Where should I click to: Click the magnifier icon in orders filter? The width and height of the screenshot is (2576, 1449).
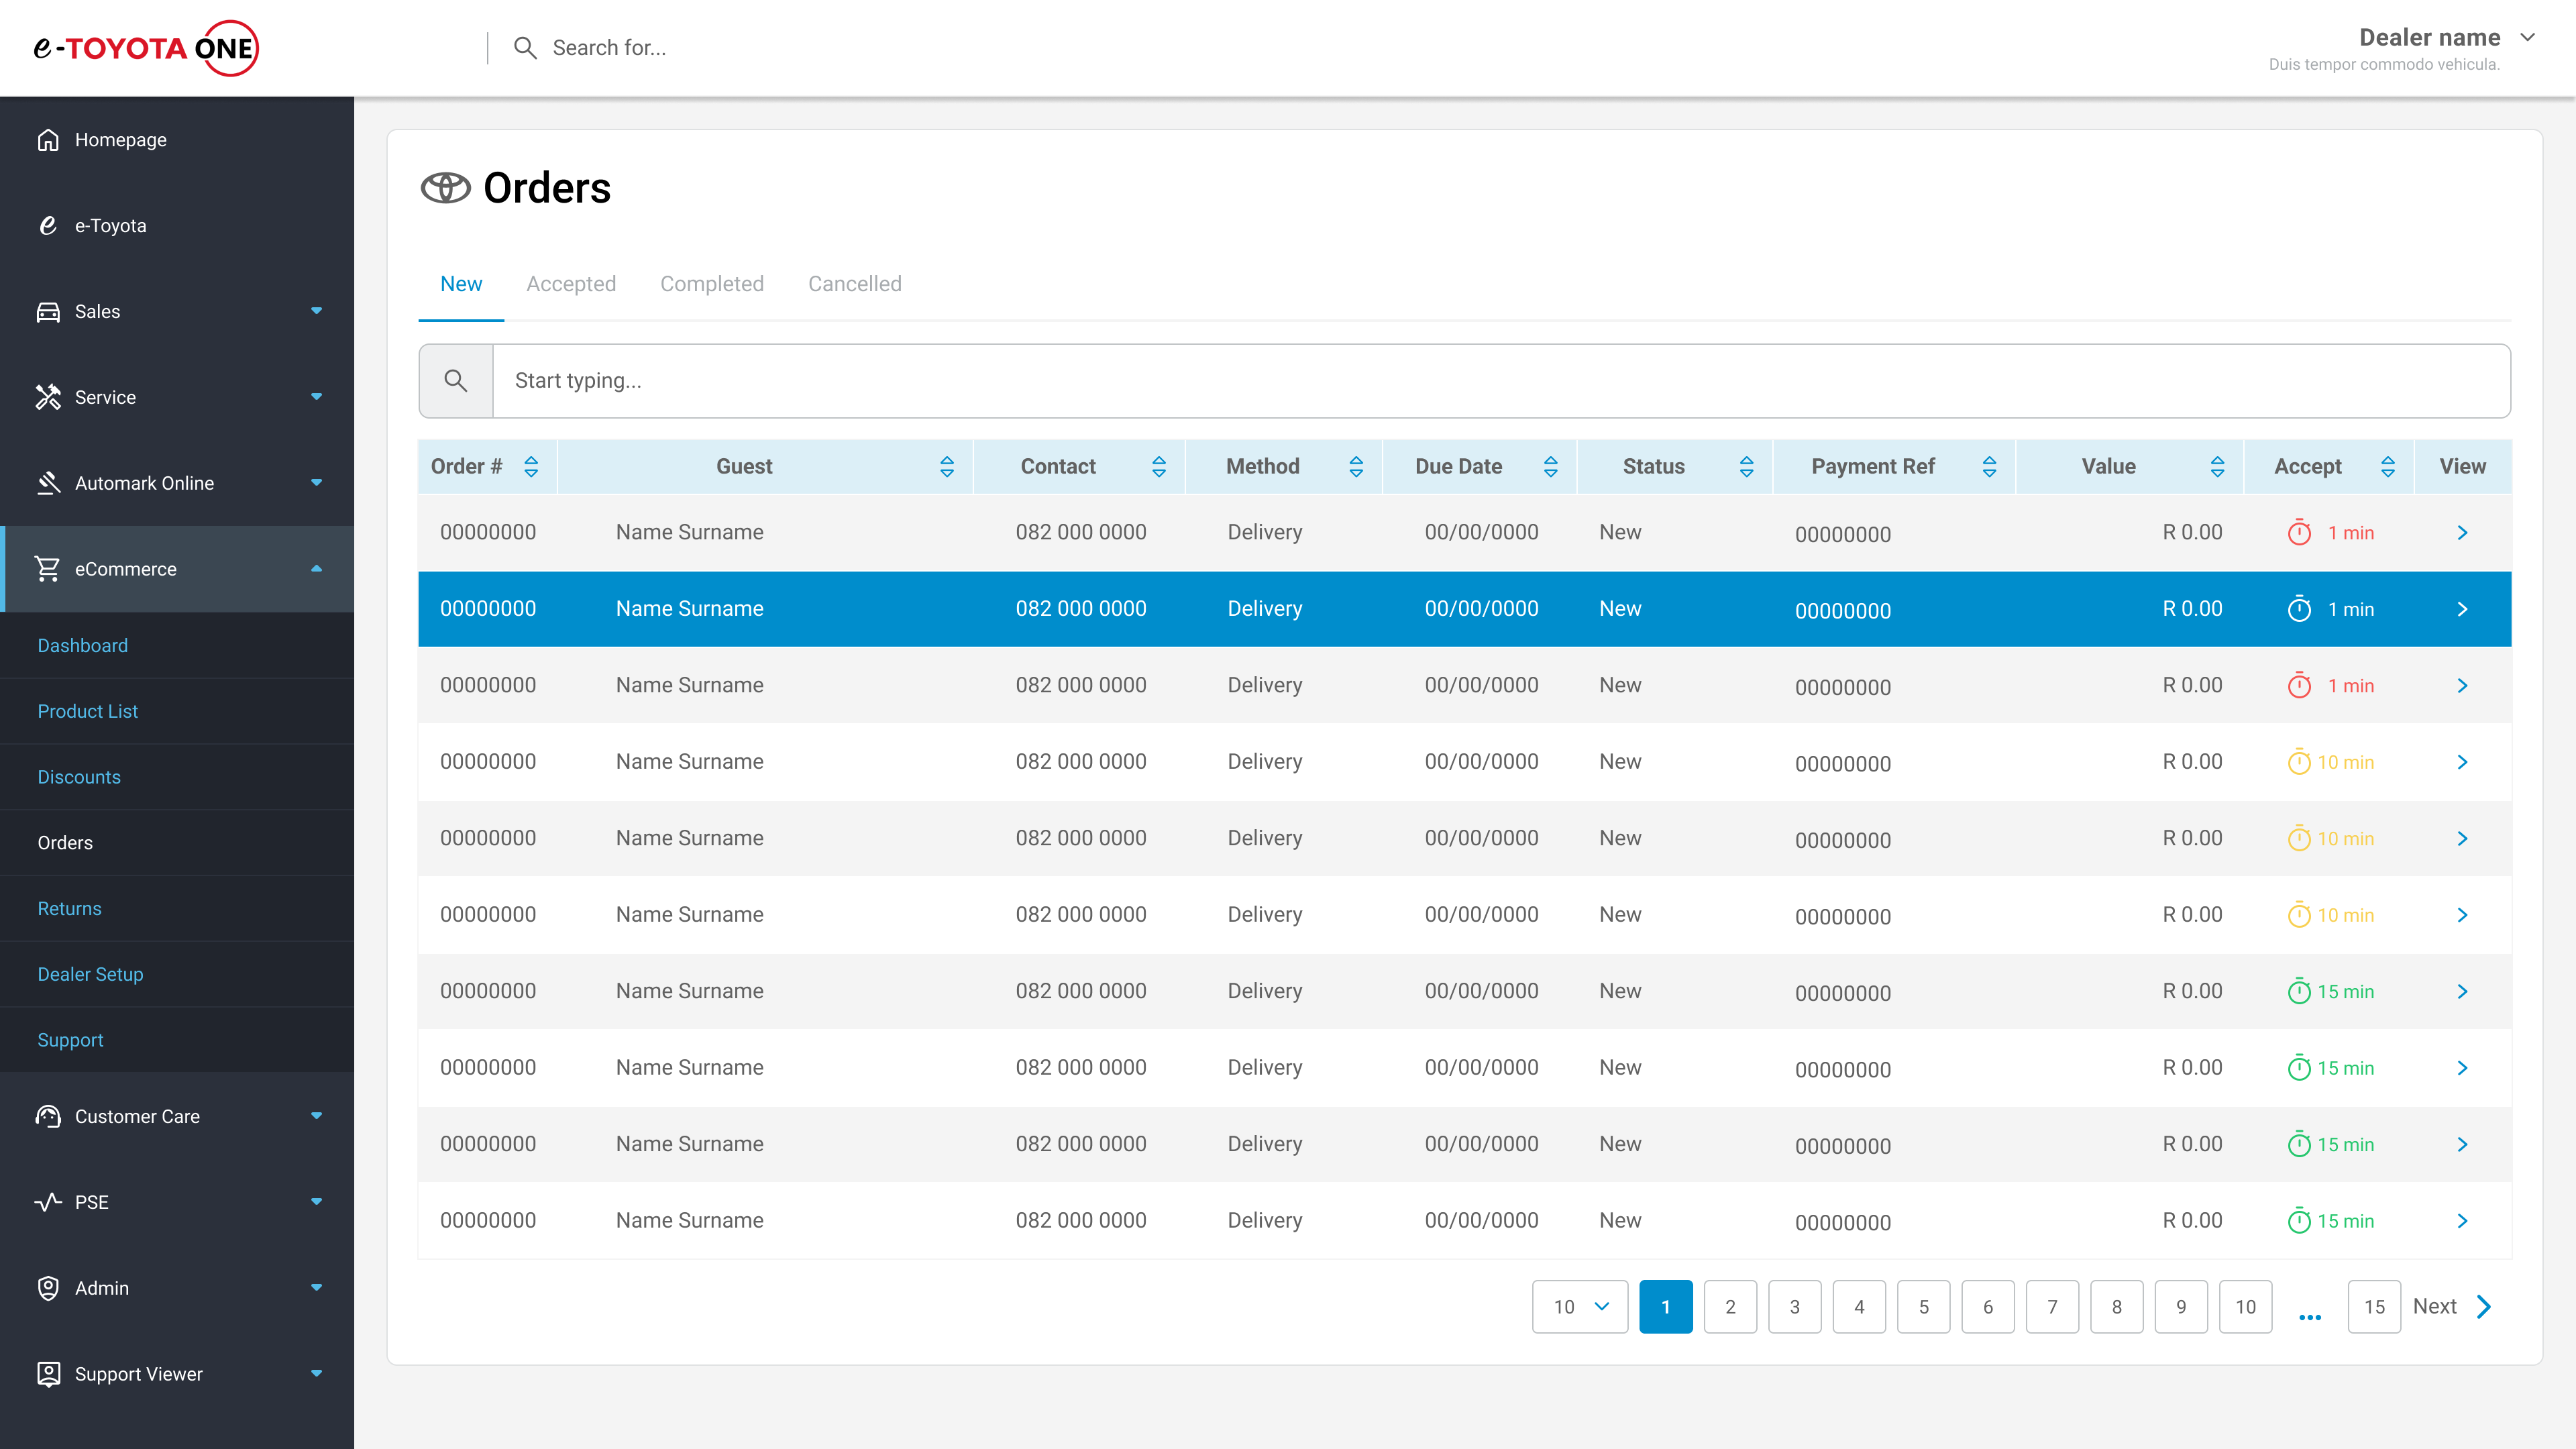(456, 381)
